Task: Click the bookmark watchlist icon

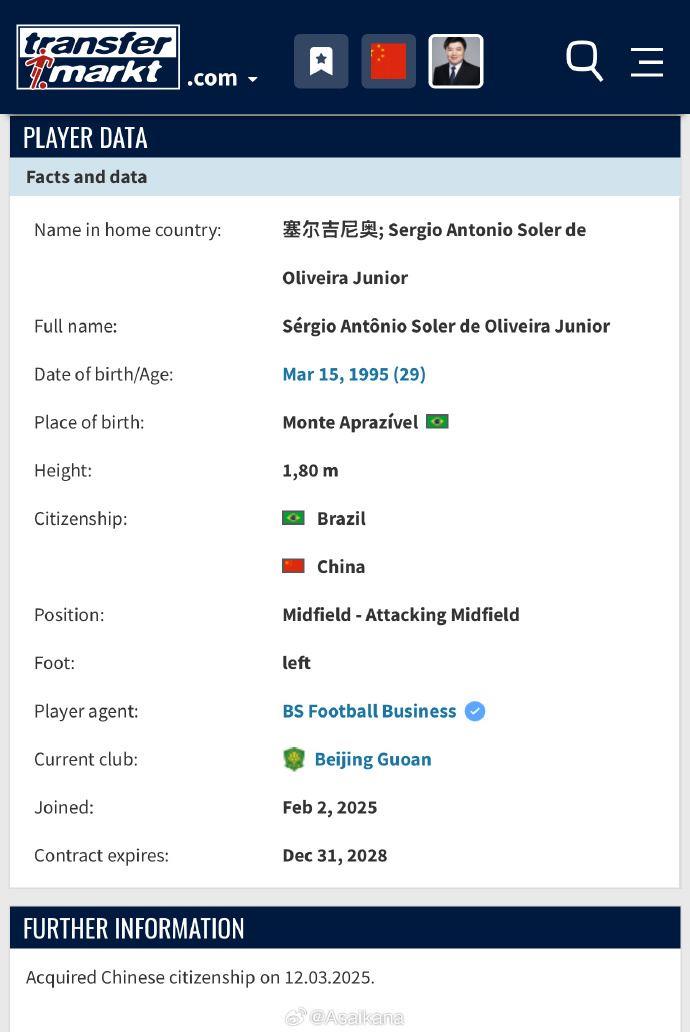Action: [321, 61]
